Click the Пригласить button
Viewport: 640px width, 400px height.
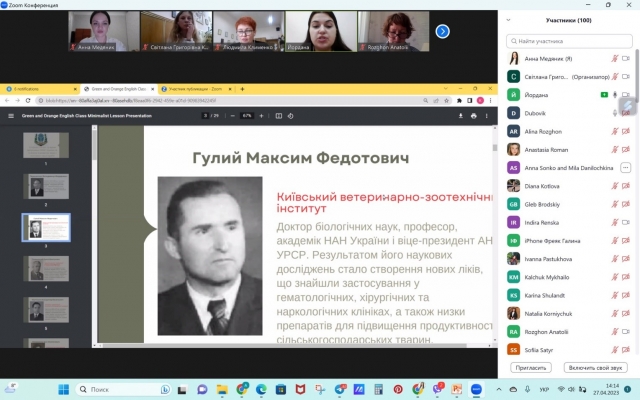pyautogui.click(x=531, y=368)
